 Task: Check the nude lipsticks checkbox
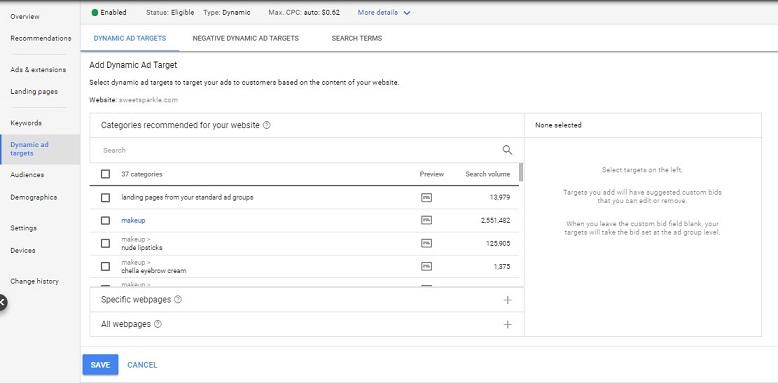click(x=105, y=243)
